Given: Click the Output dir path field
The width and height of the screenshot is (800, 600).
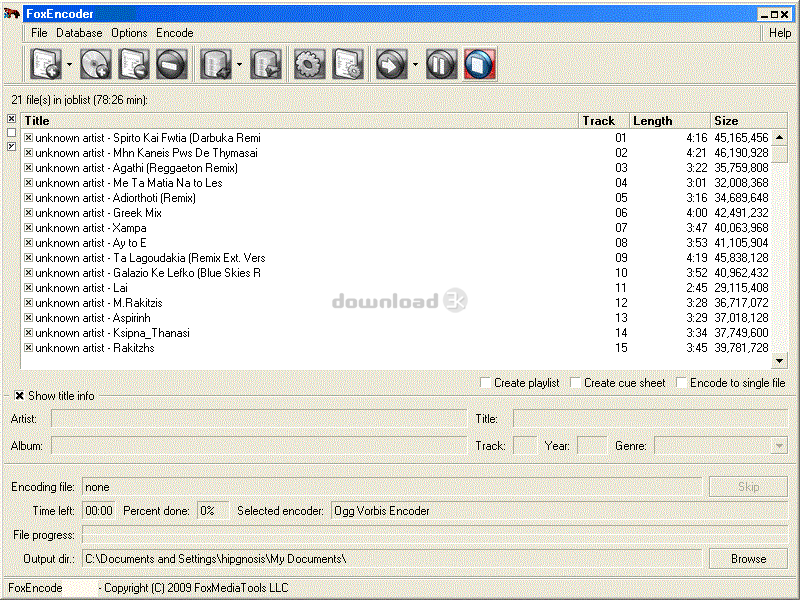Looking at the screenshot, I should tap(392, 559).
